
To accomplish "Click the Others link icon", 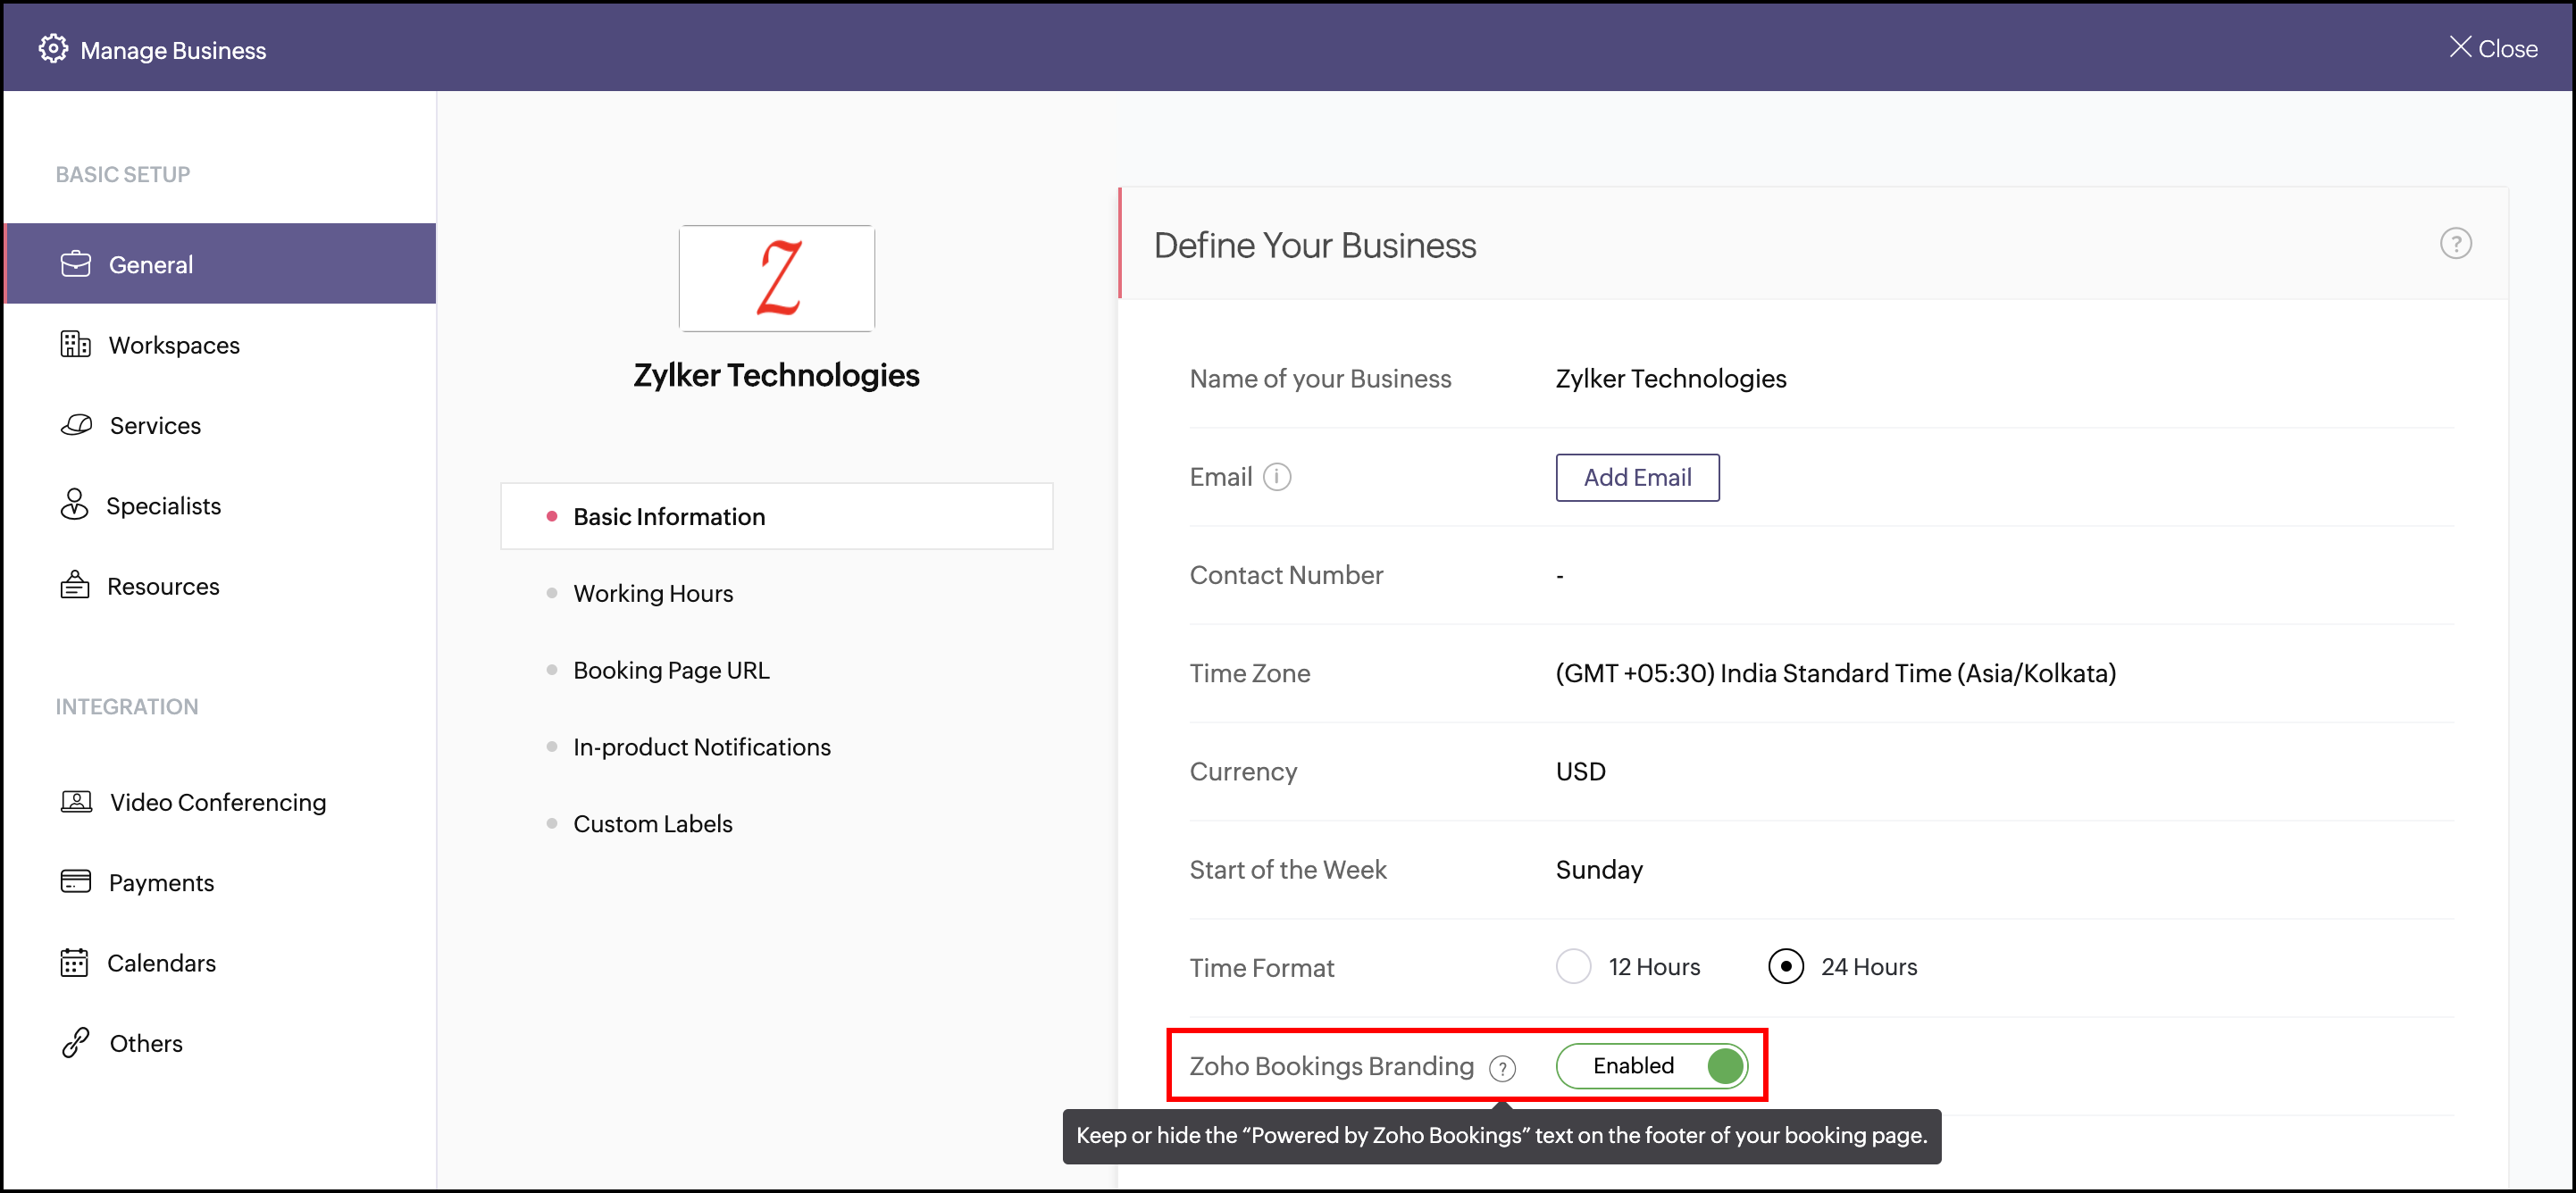I will tap(76, 1043).
